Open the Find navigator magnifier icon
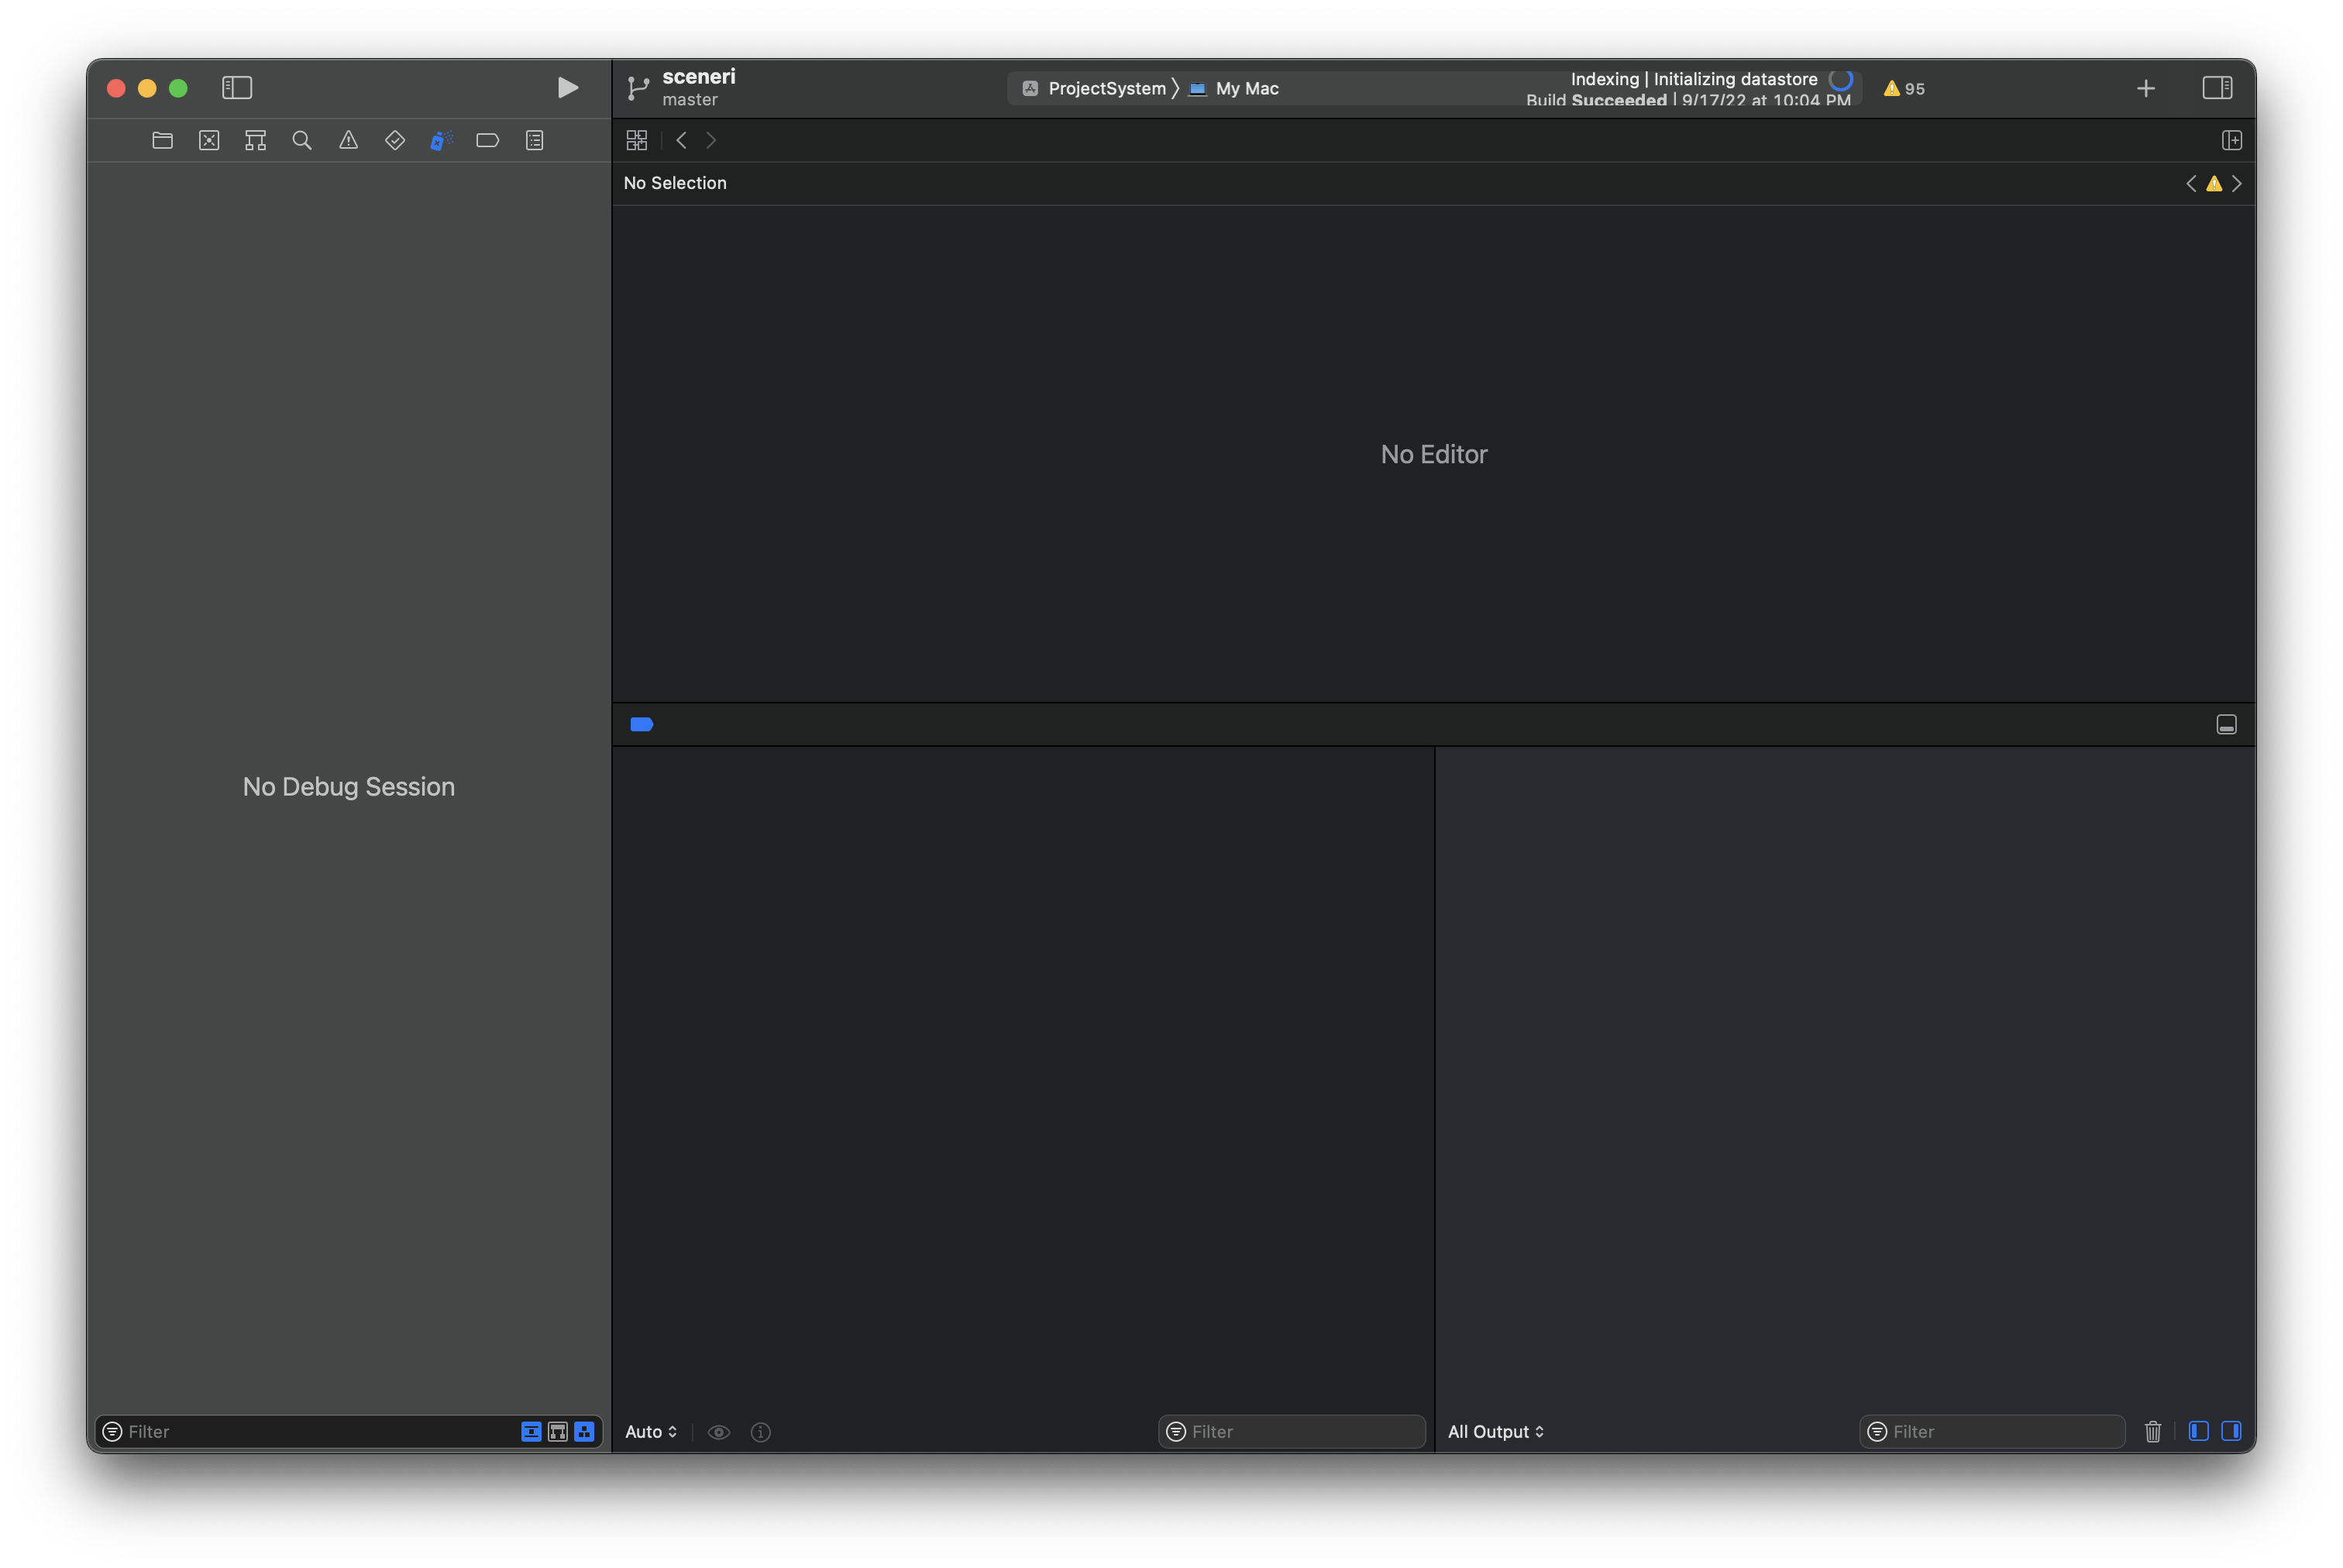2343x1568 pixels. tap(302, 141)
